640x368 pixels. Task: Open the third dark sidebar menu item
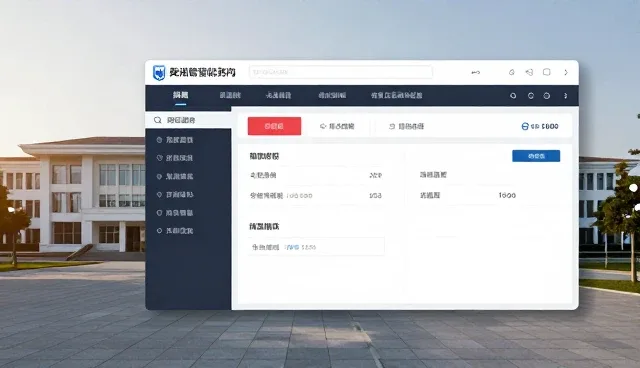(175, 176)
